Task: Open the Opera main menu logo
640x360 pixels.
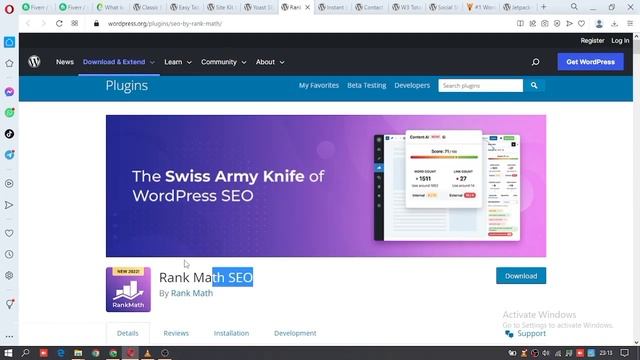Action: point(9,9)
